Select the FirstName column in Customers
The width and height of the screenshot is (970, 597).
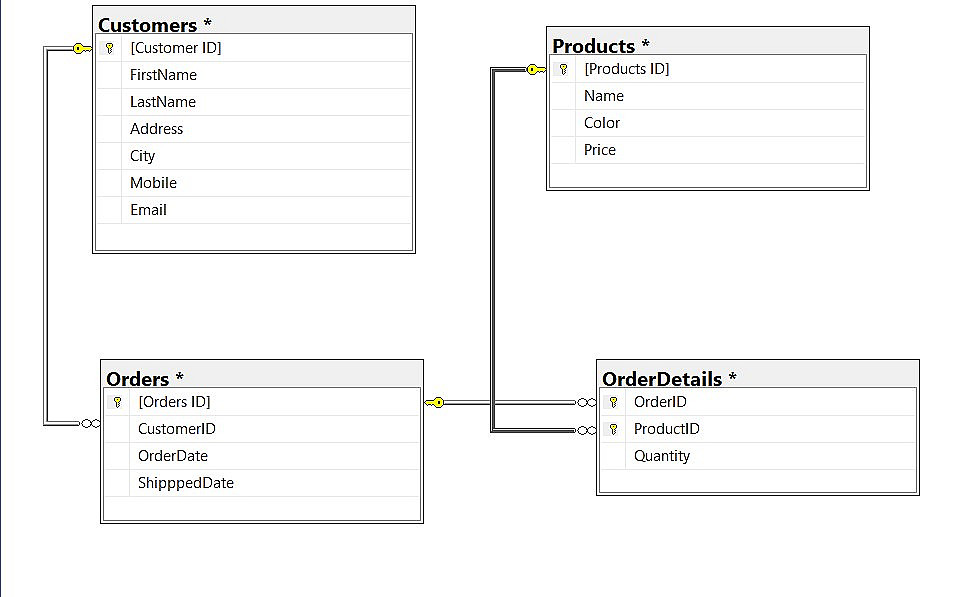(x=163, y=75)
